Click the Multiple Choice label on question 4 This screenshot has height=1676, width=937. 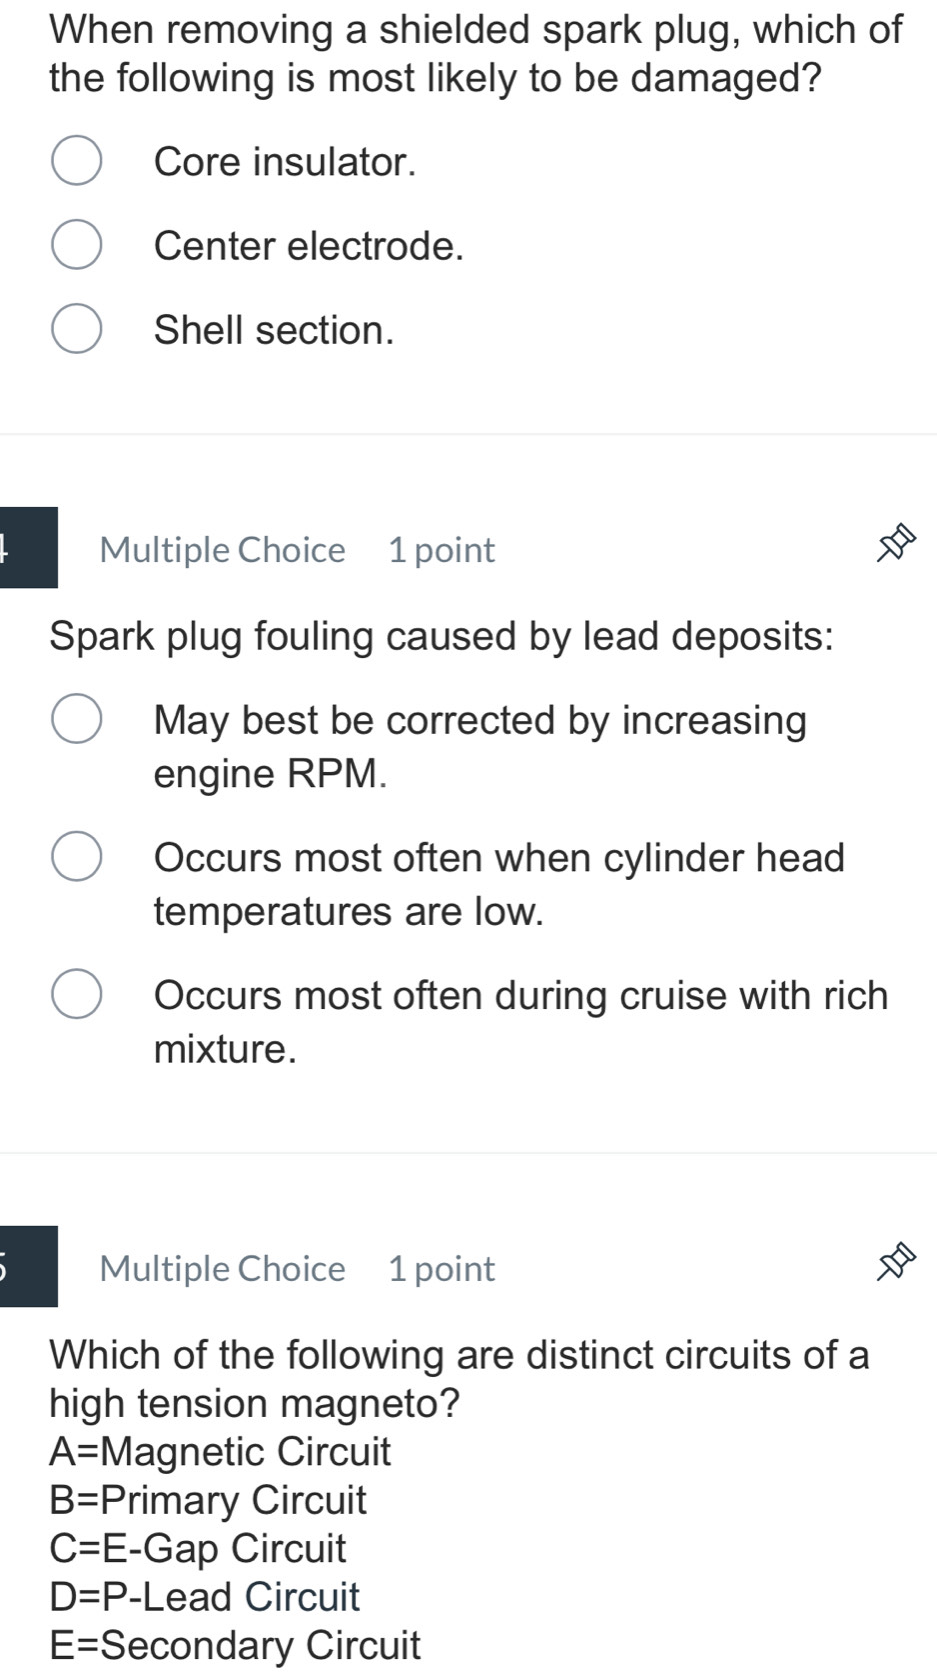tap(222, 549)
